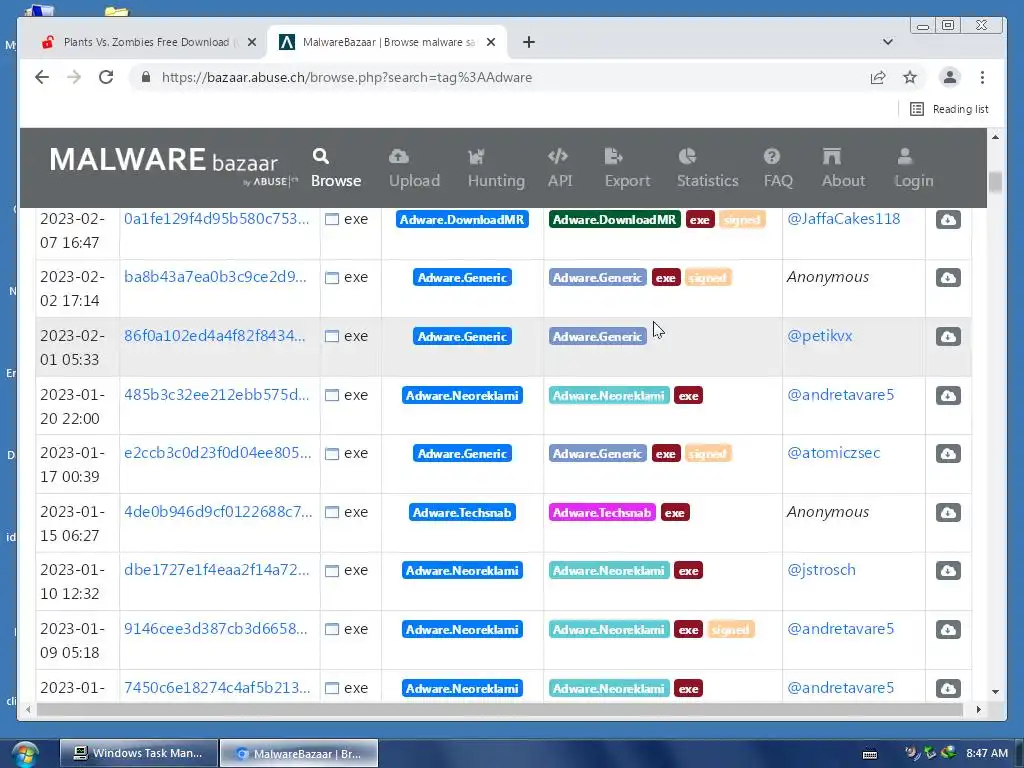Screen dimensions: 1024x768
Task: Open the FAQ page
Action: (x=778, y=168)
